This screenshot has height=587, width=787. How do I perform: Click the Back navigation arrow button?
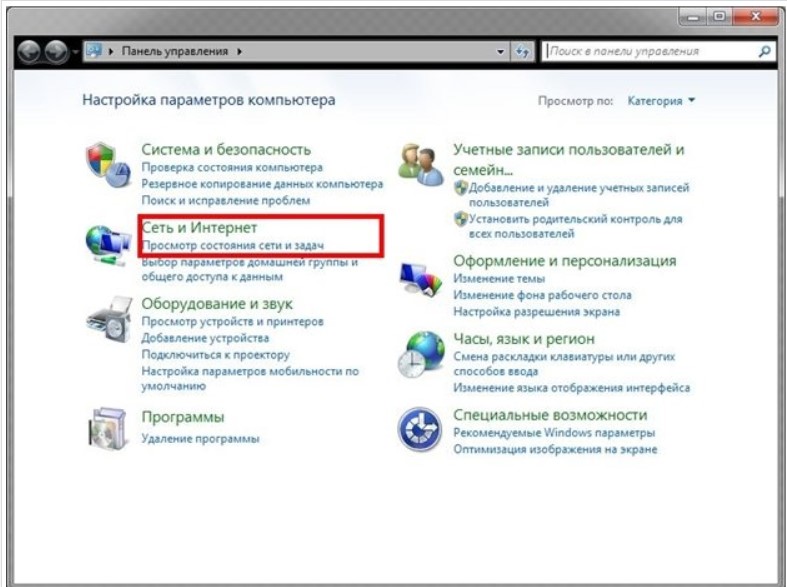point(29,51)
